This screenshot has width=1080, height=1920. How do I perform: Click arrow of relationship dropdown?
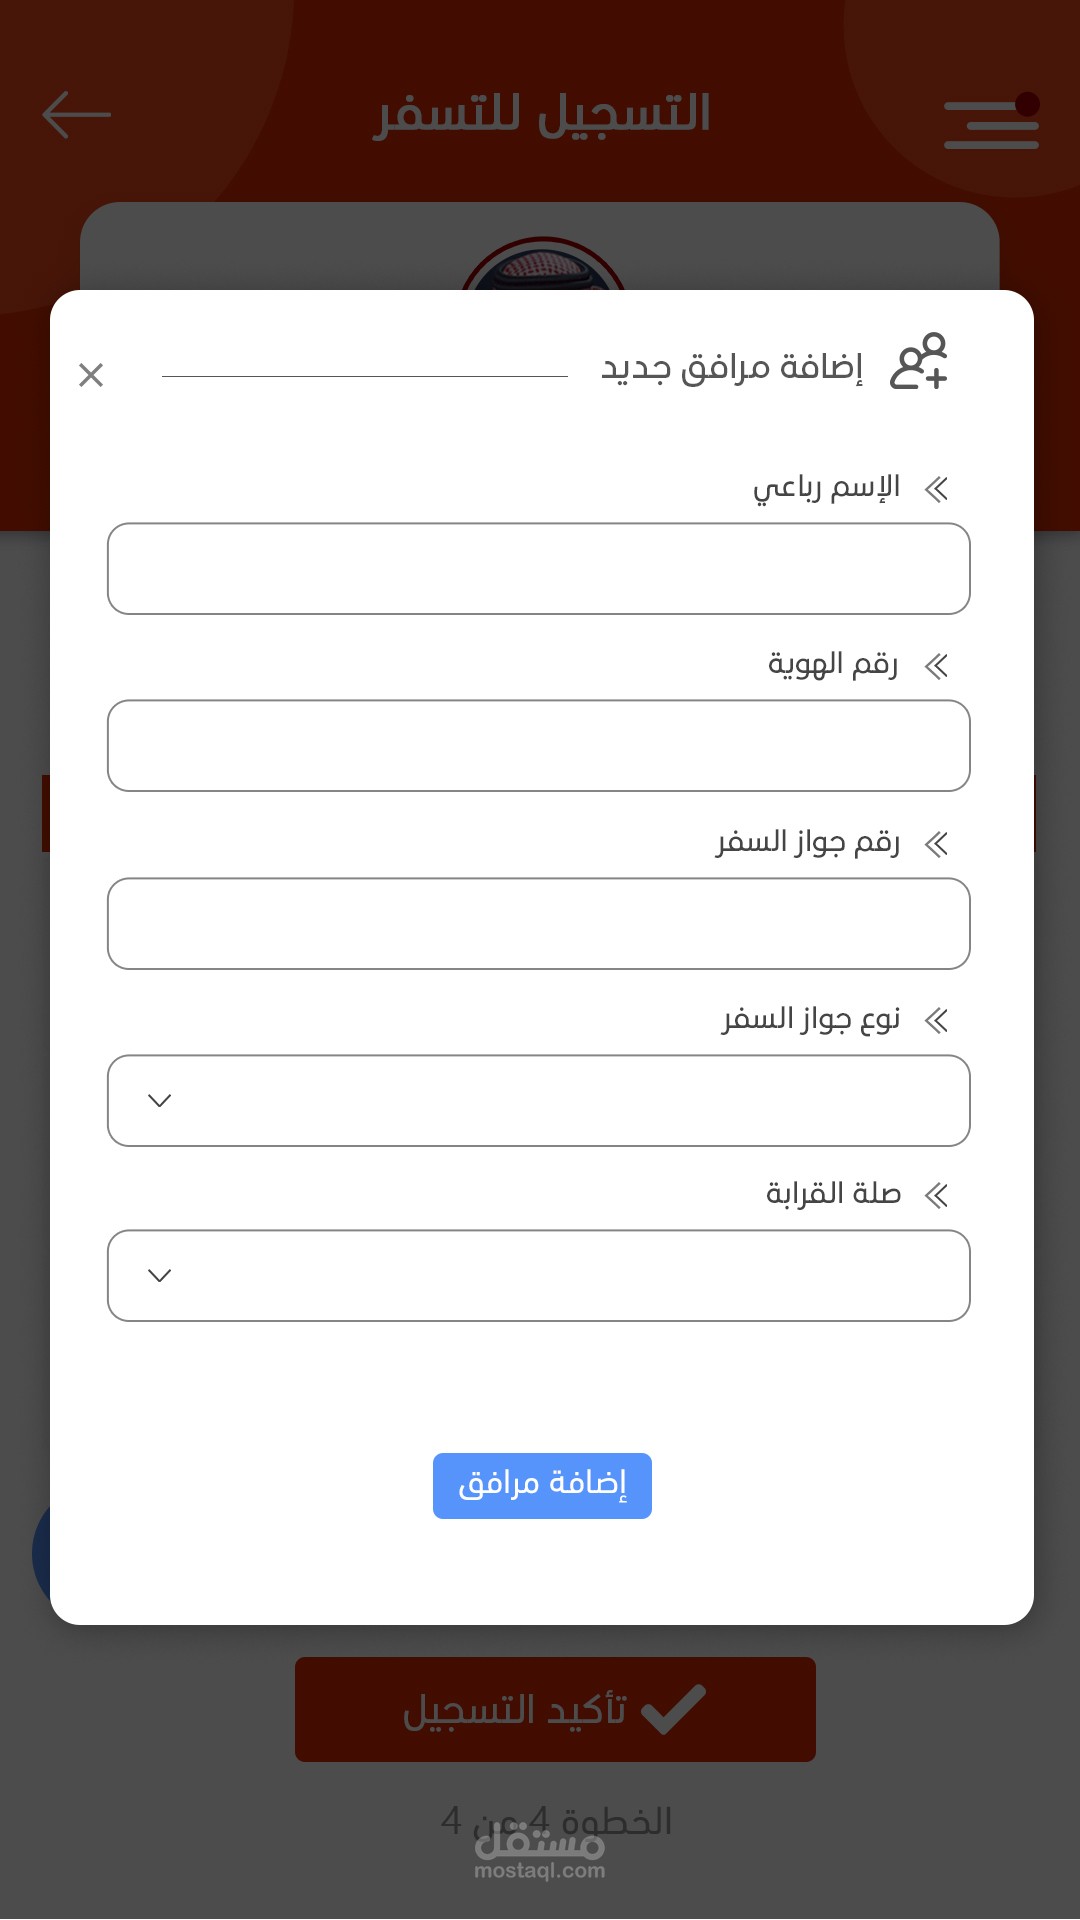[160, 1275]
